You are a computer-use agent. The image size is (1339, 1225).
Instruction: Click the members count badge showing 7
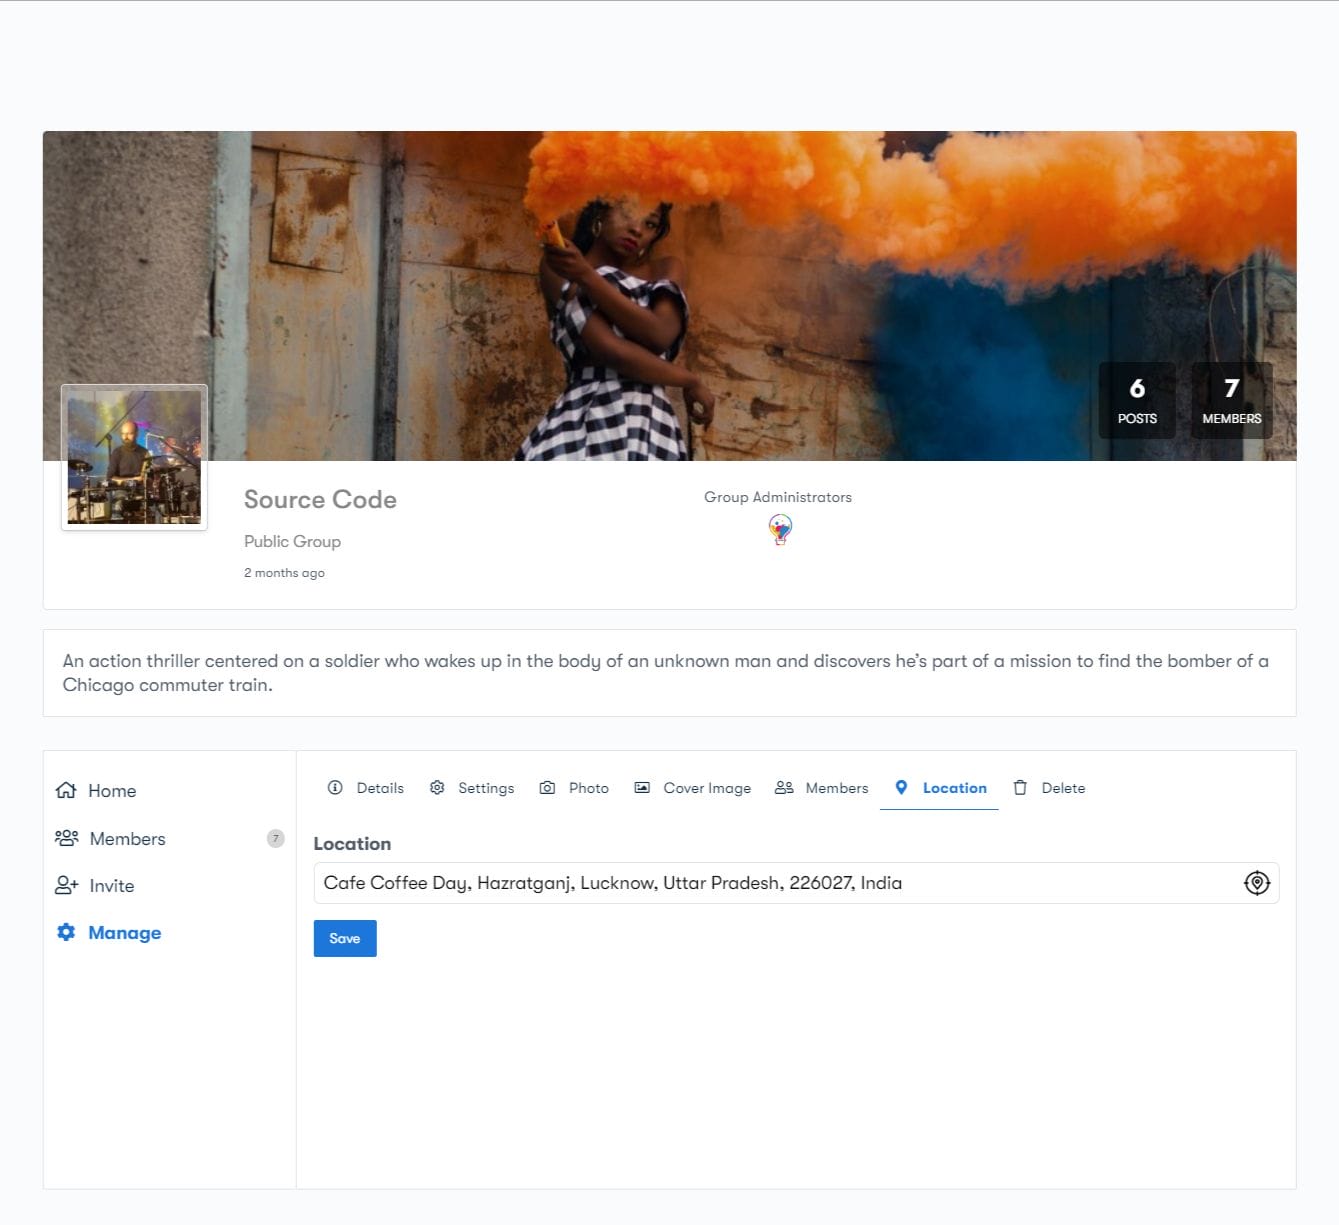click(276, 839)
